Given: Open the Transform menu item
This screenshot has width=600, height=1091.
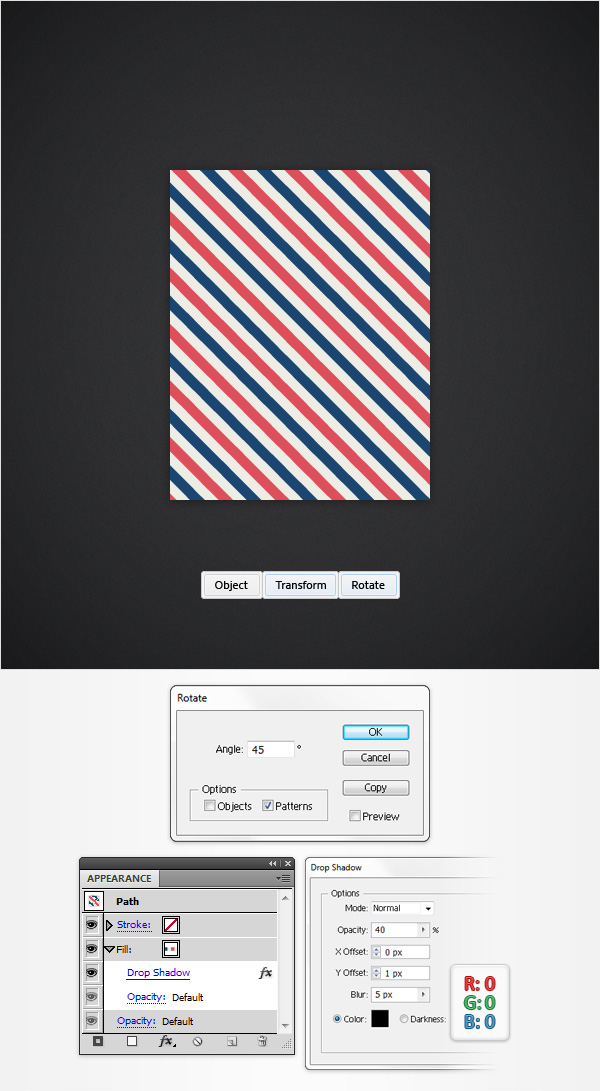Looking at the screenshot, I should [x=301, y=585].
